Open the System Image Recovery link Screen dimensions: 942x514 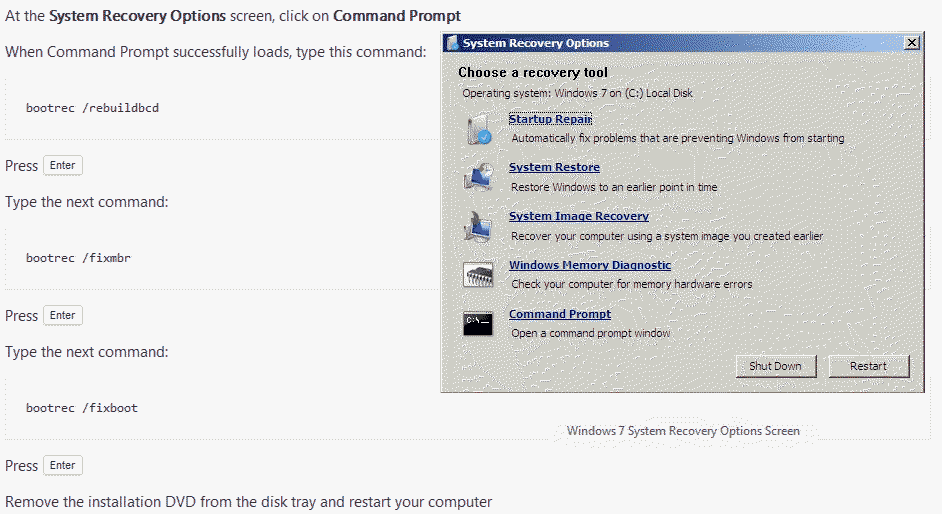579,216
